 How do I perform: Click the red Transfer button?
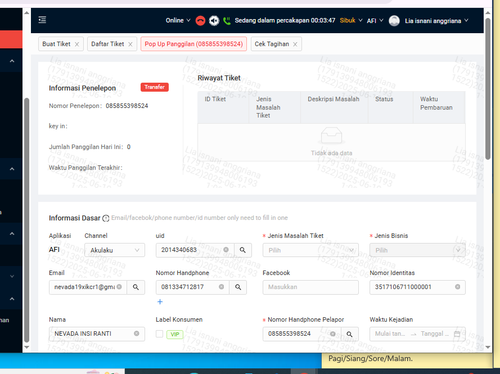click(154, 87)
